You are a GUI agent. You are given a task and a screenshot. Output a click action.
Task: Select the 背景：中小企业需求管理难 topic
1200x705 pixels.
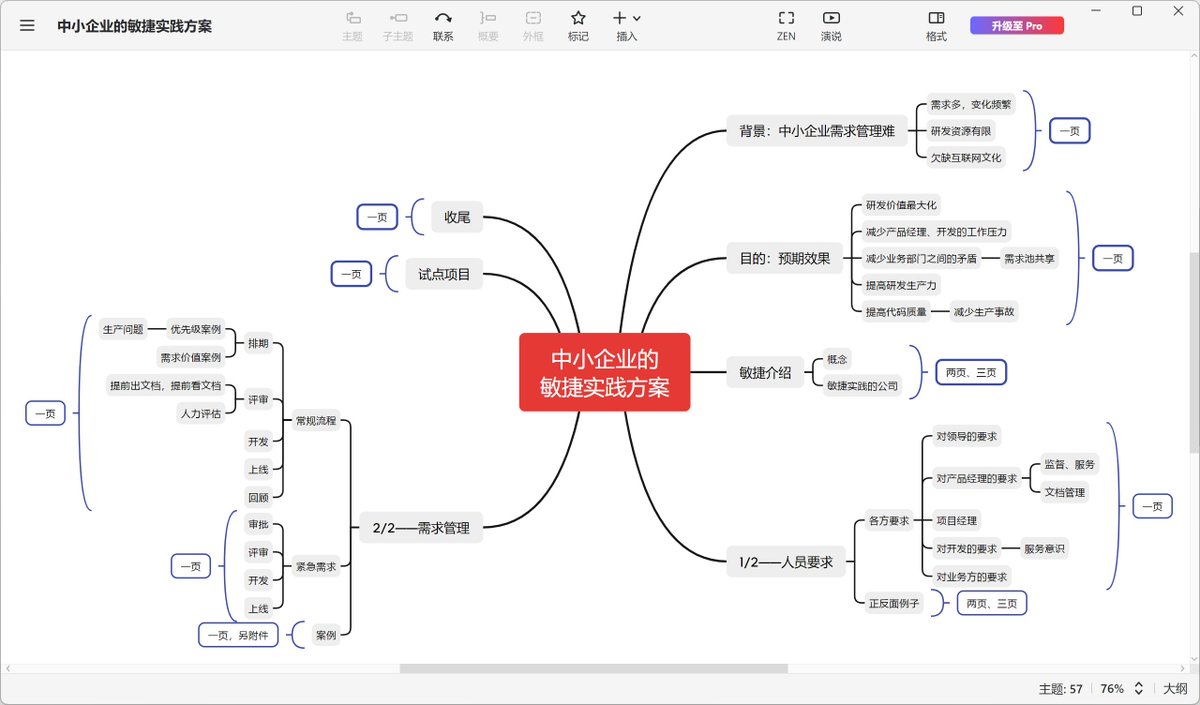tap(817, 130)
